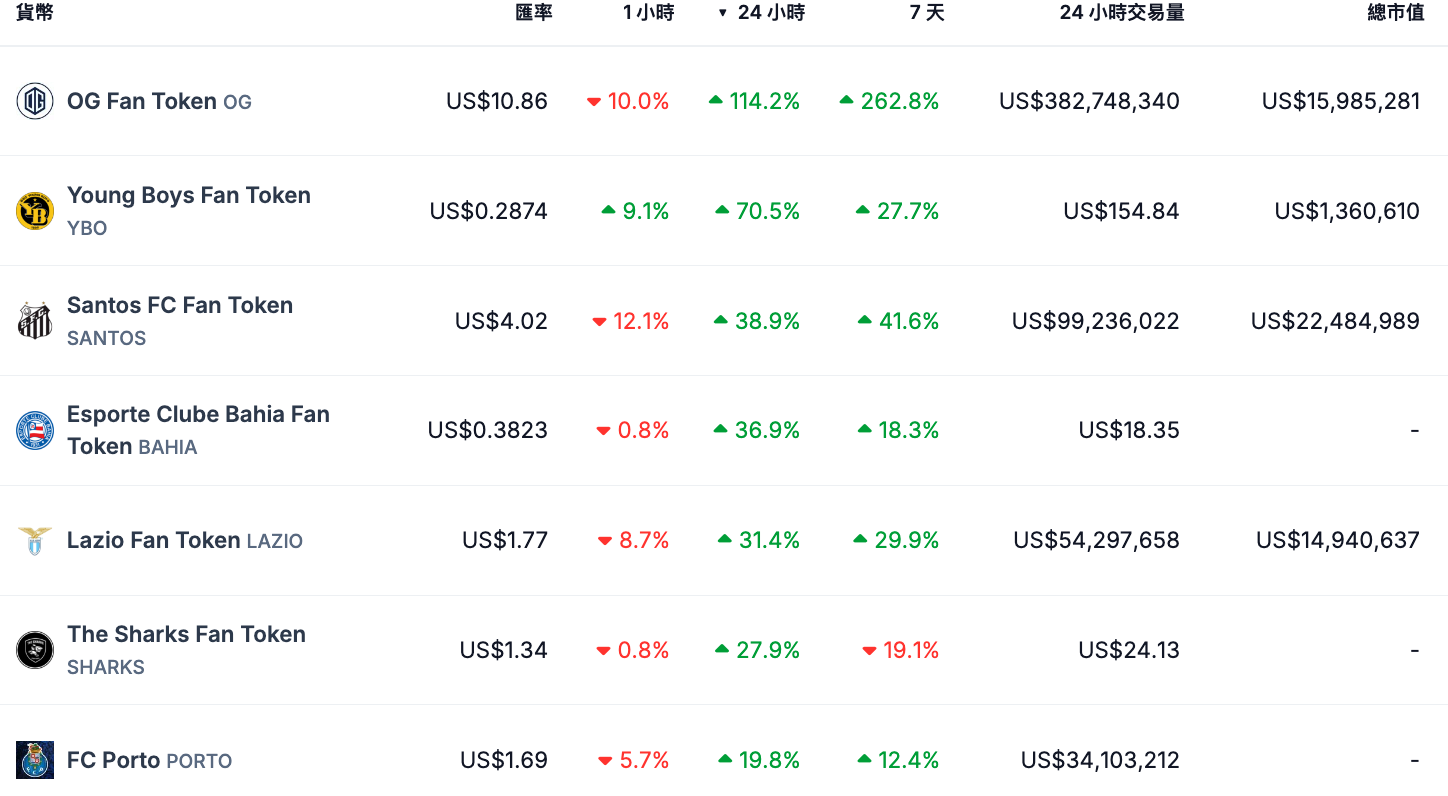Open Esporte Clube Bahia Fan Token page
This screenshot has width=1448, height=796.
[x=198, y=415]
